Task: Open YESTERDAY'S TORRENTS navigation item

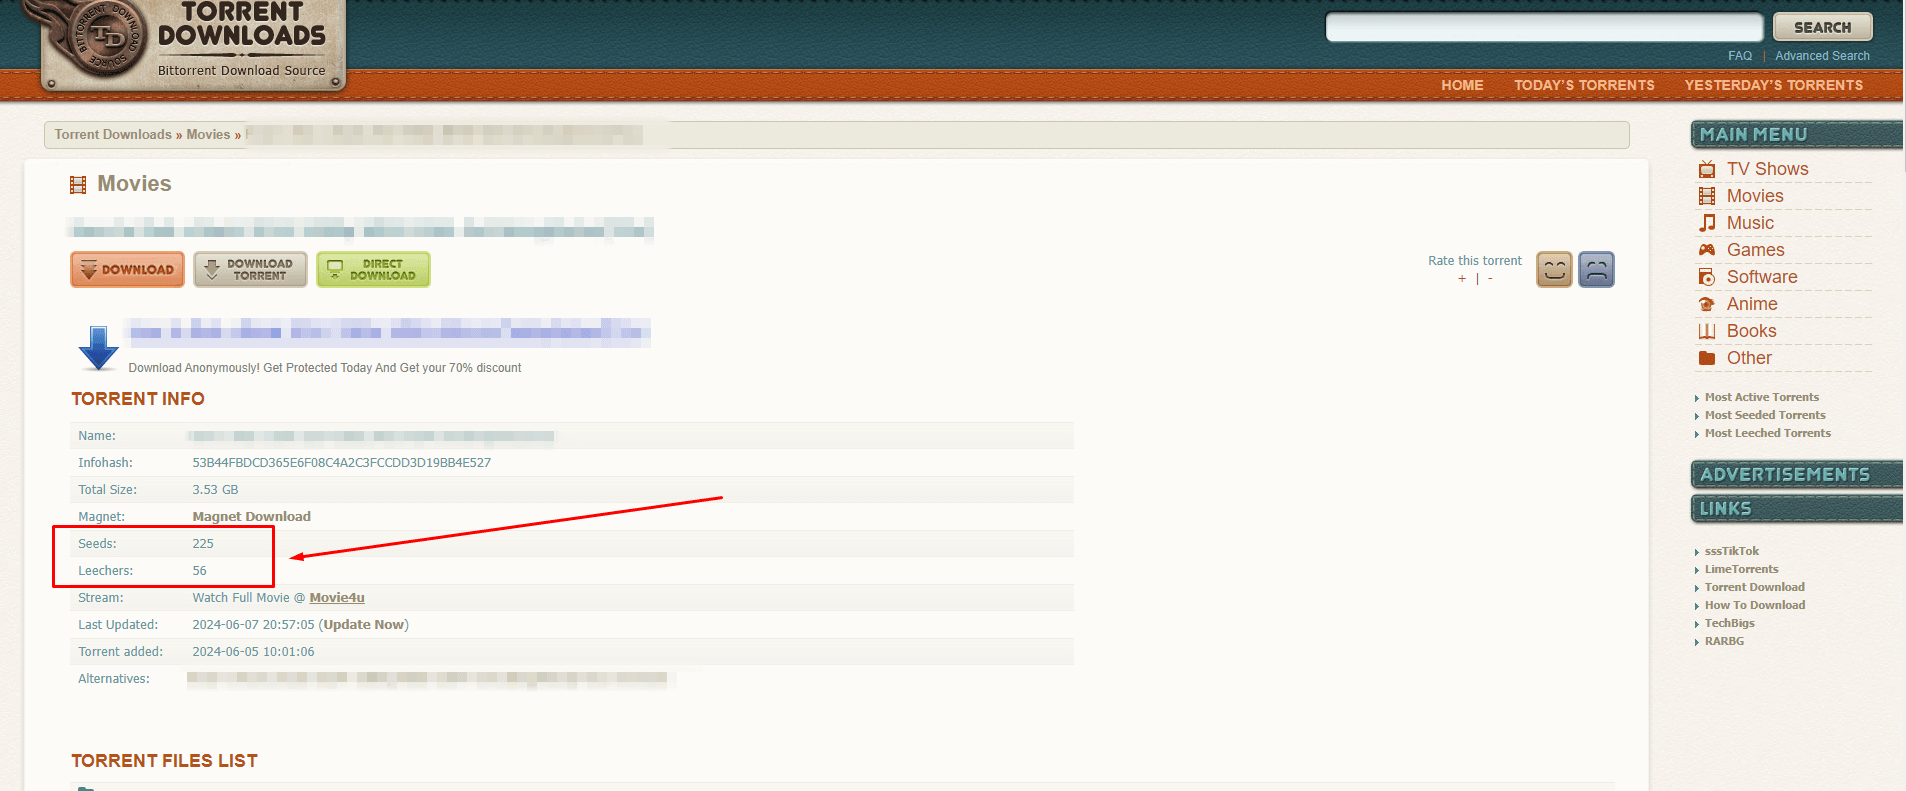Action: pos(1773,85)
